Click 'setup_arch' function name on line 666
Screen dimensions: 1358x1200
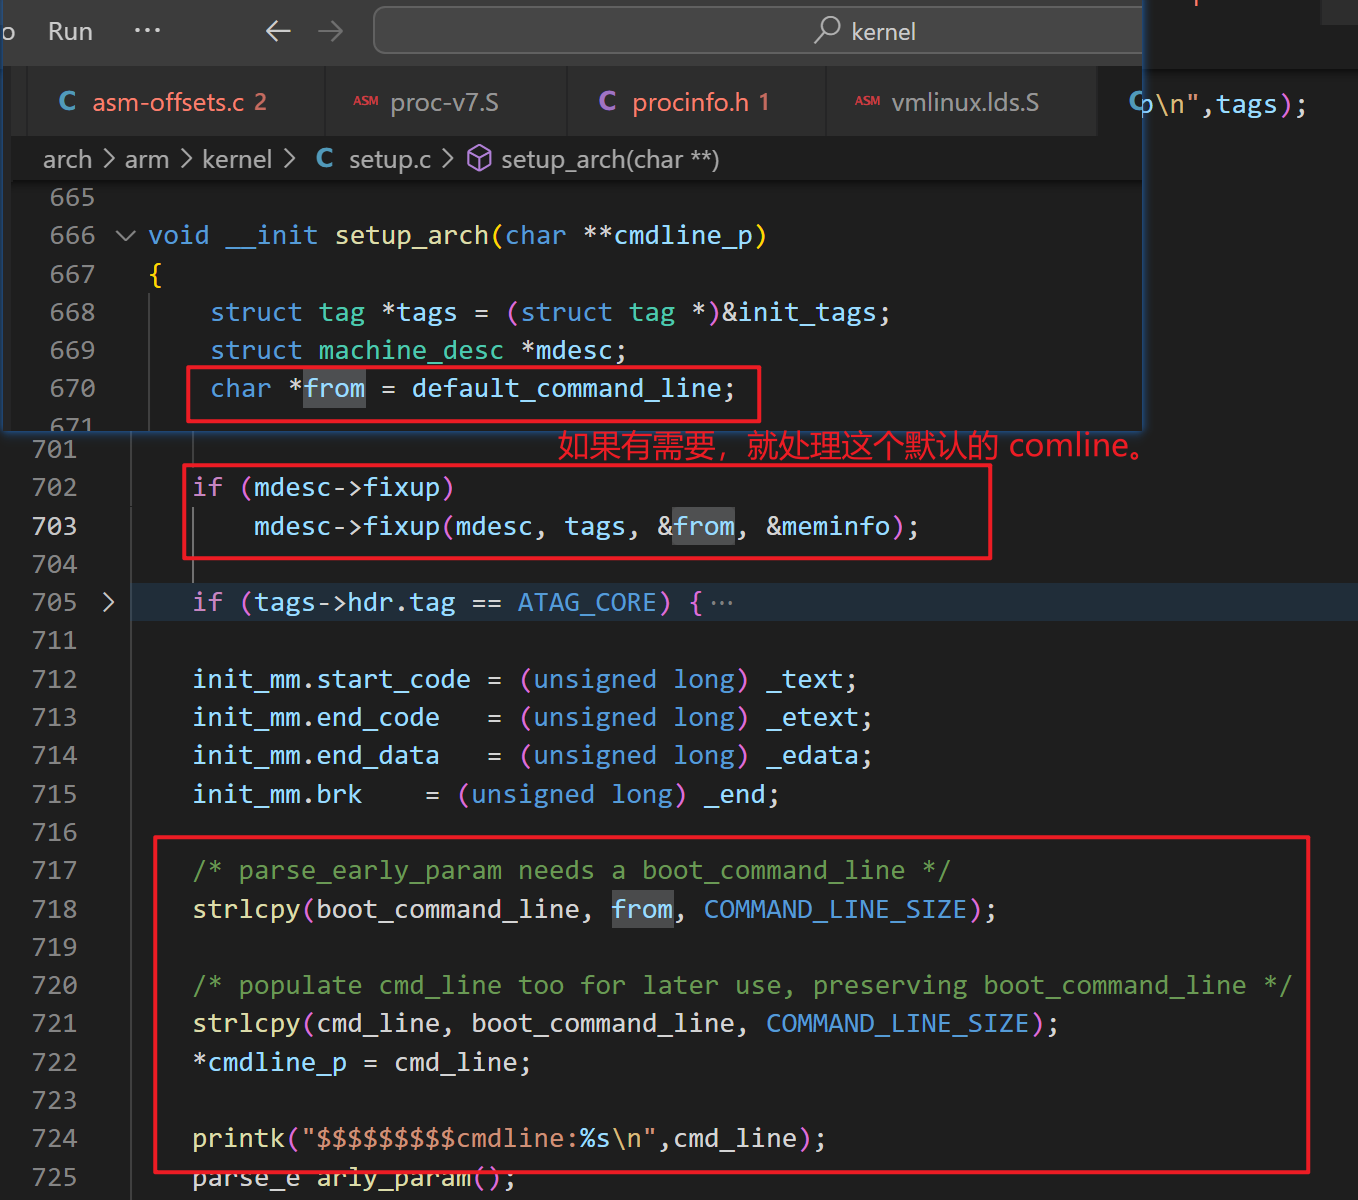tap(412, 235)
